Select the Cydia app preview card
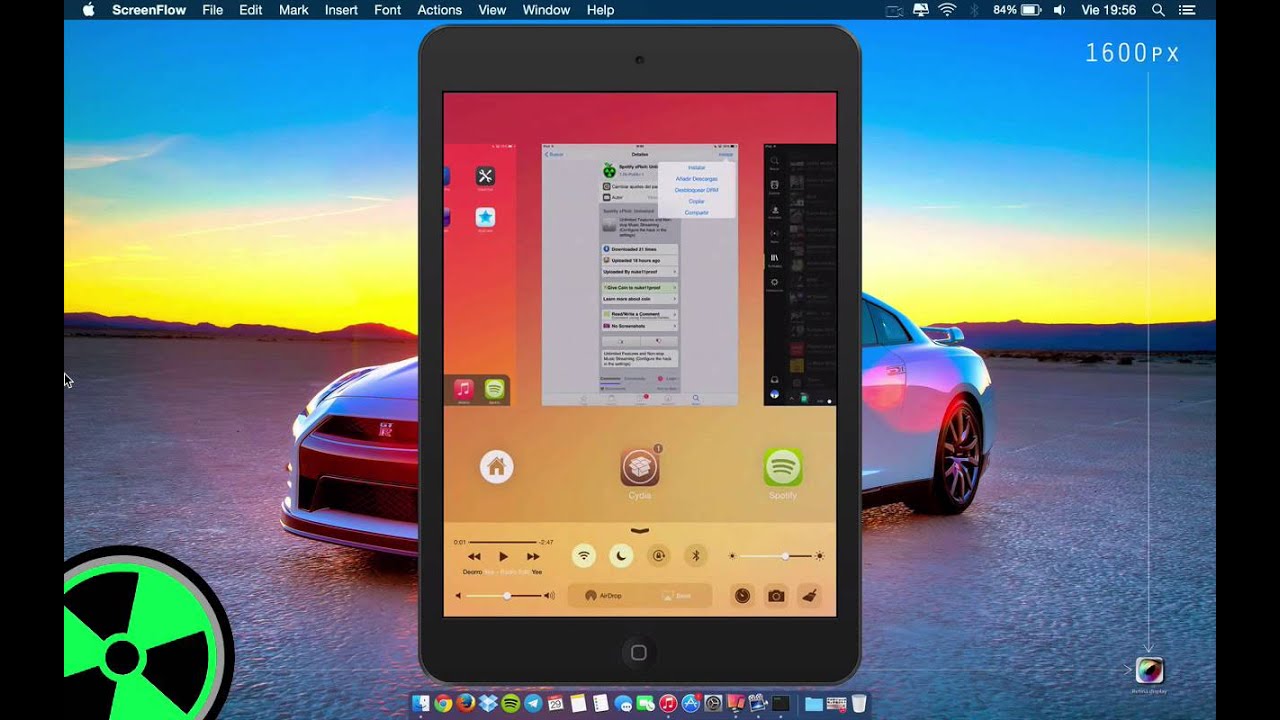Image resolution: width=1280 pixels, height=720 pixels. [640, 275]
